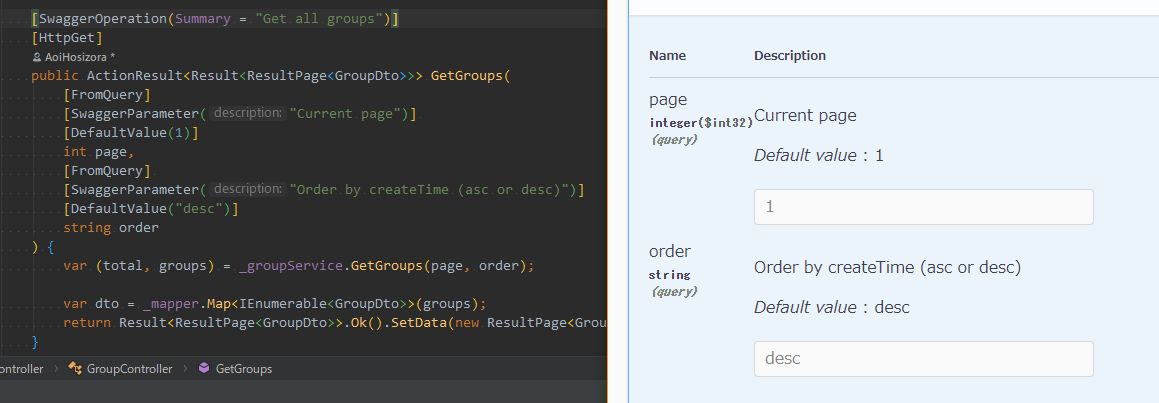This screenshot has width=1159, height=403.
Task: Click the 'Current page' description text
Action: coord(805,116)
